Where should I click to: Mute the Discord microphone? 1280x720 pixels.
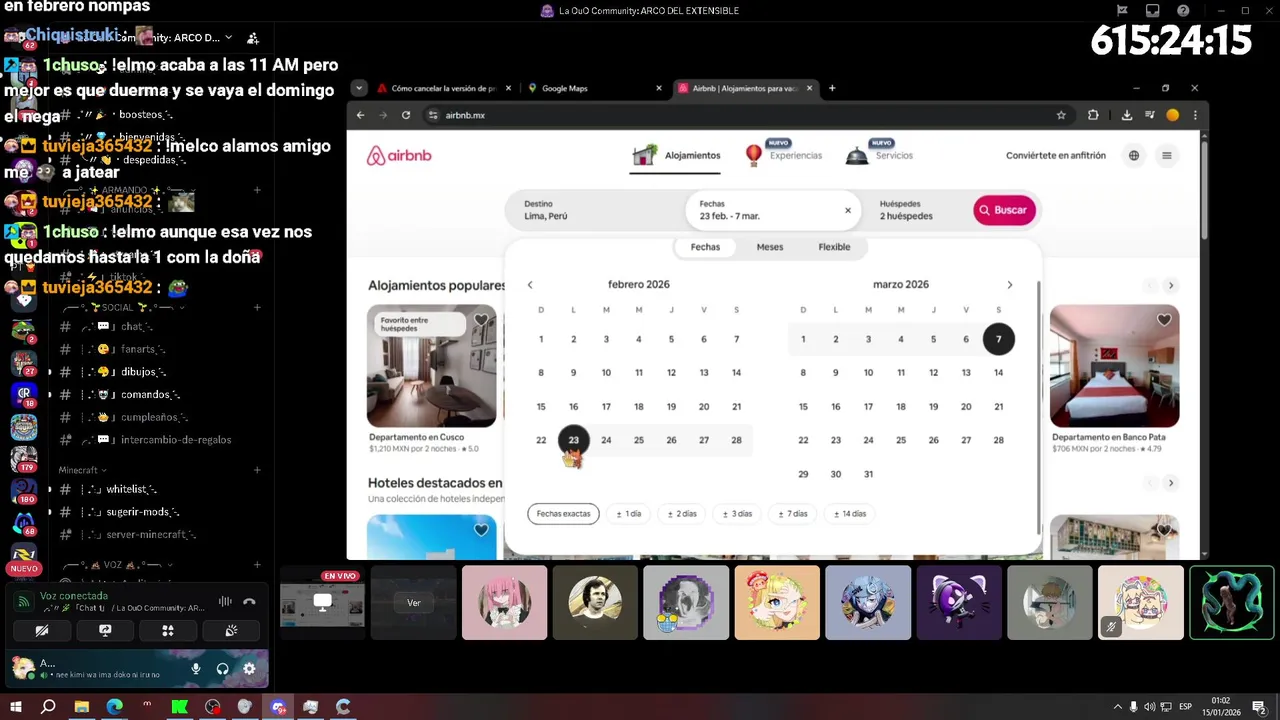tap(196, 668)
